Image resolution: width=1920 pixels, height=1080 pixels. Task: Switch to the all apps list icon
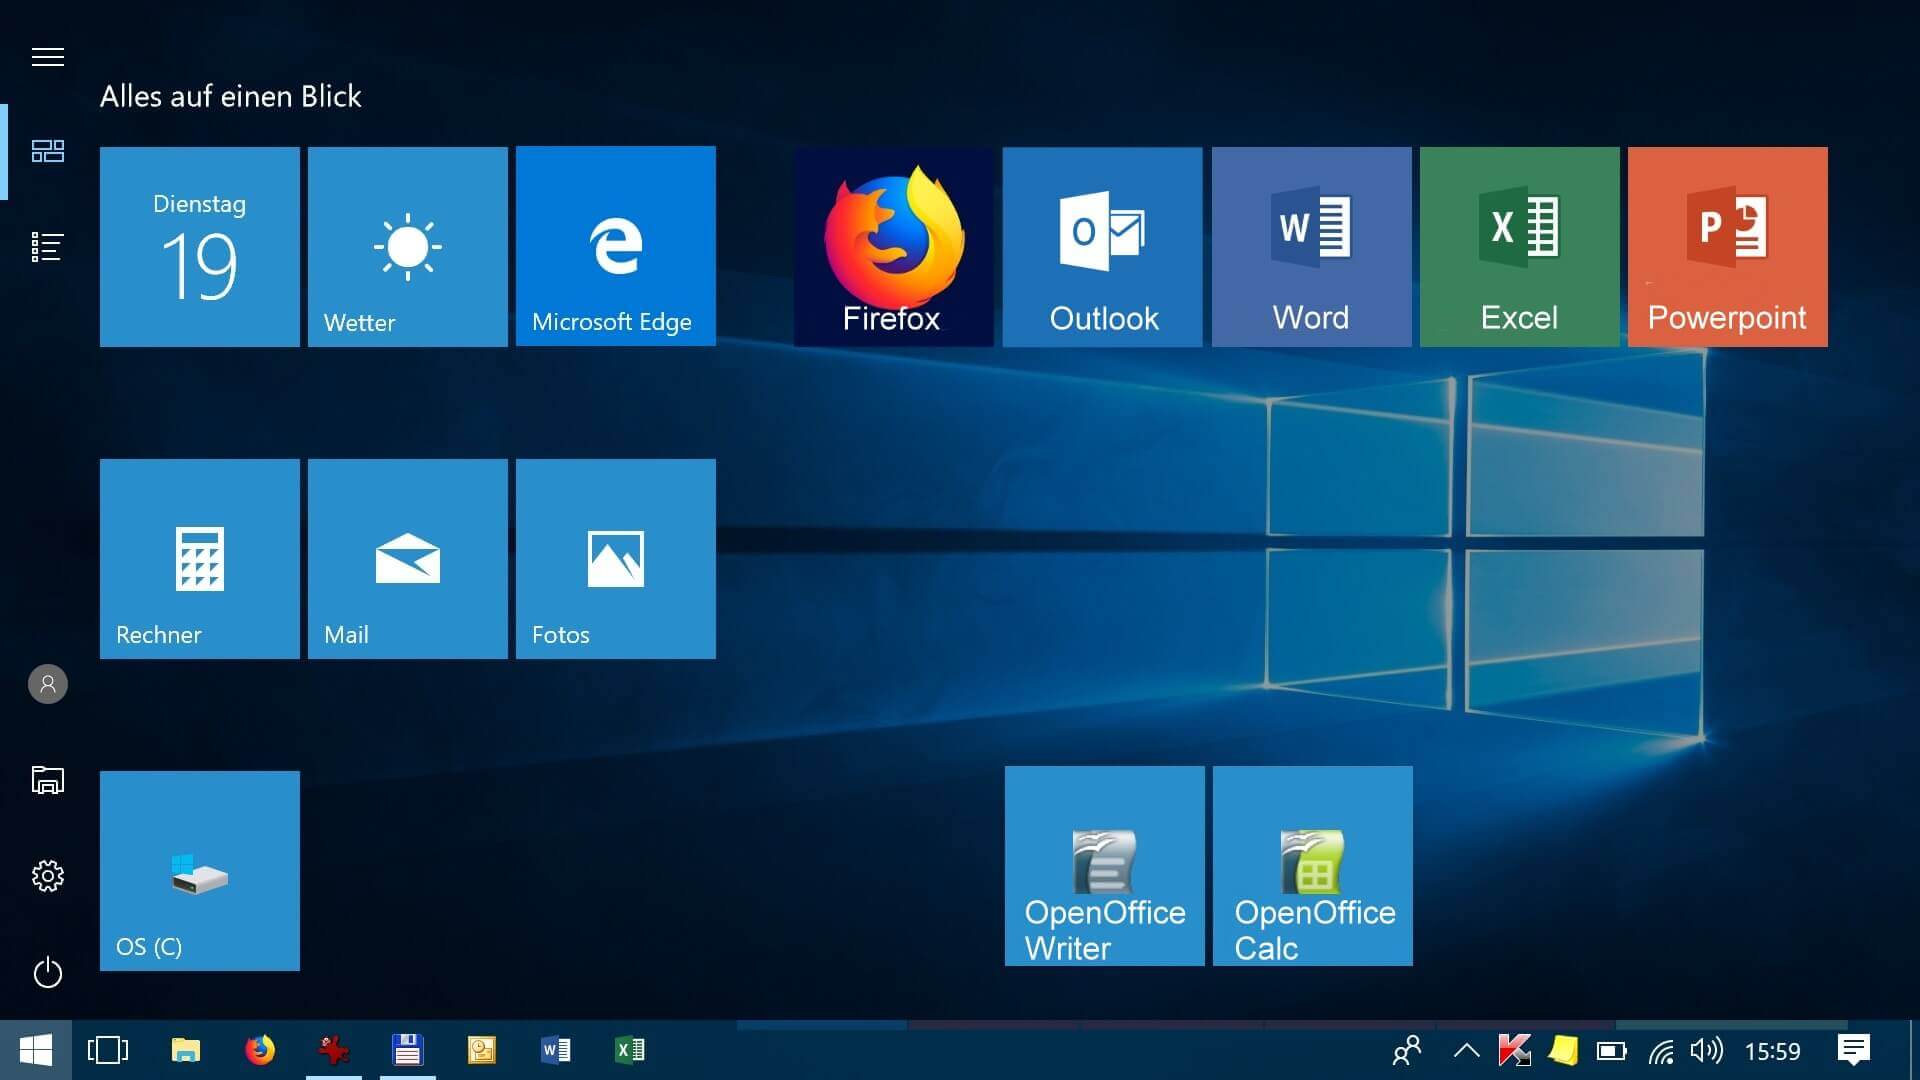pyautogui.click(x=48, y=247)
